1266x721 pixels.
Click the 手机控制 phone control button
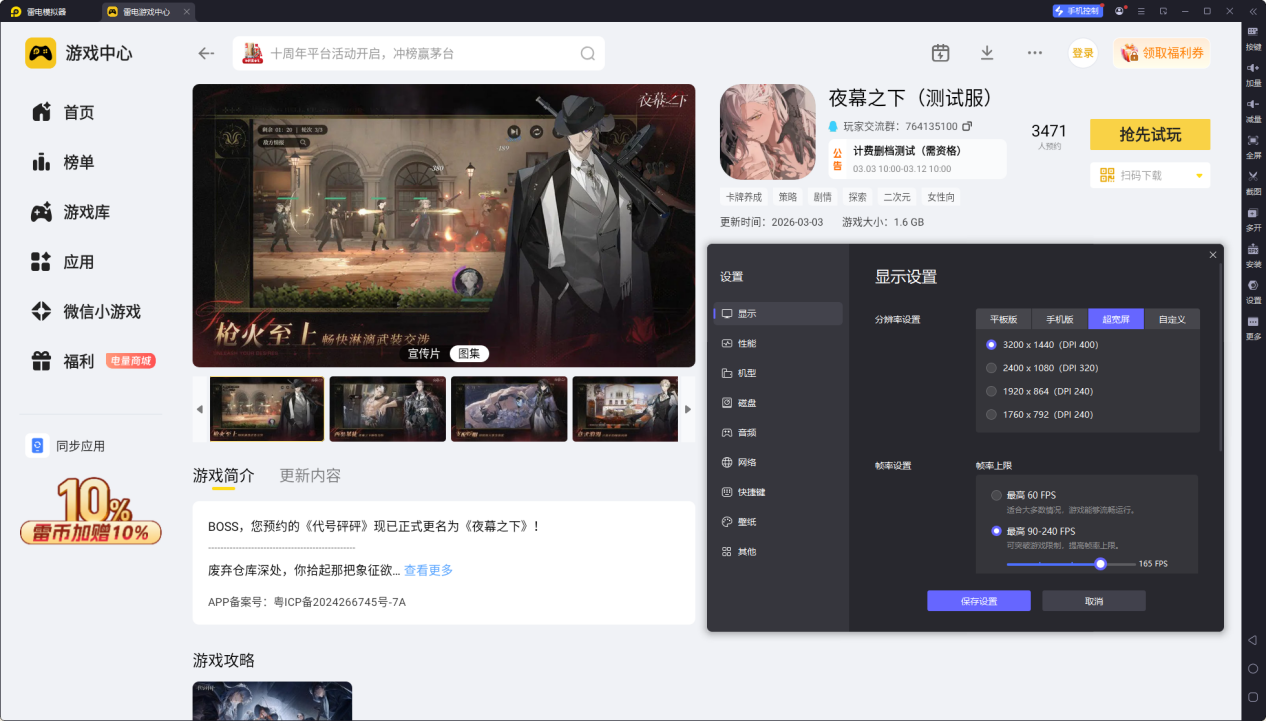pos(1077,11)
